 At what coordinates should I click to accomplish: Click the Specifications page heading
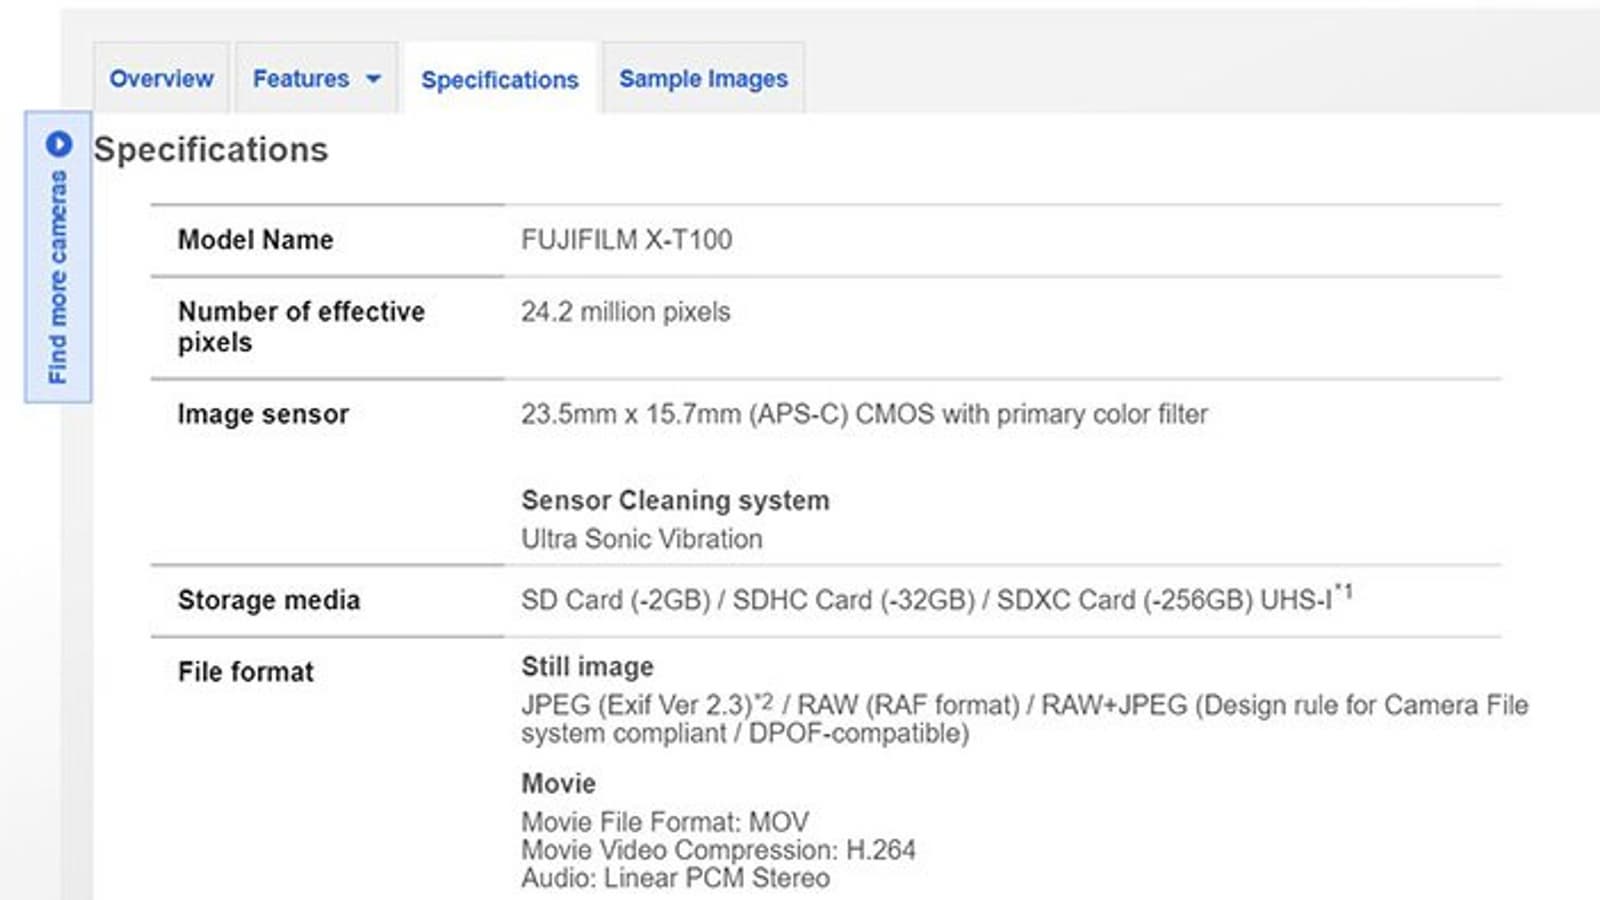click(211, 150)
